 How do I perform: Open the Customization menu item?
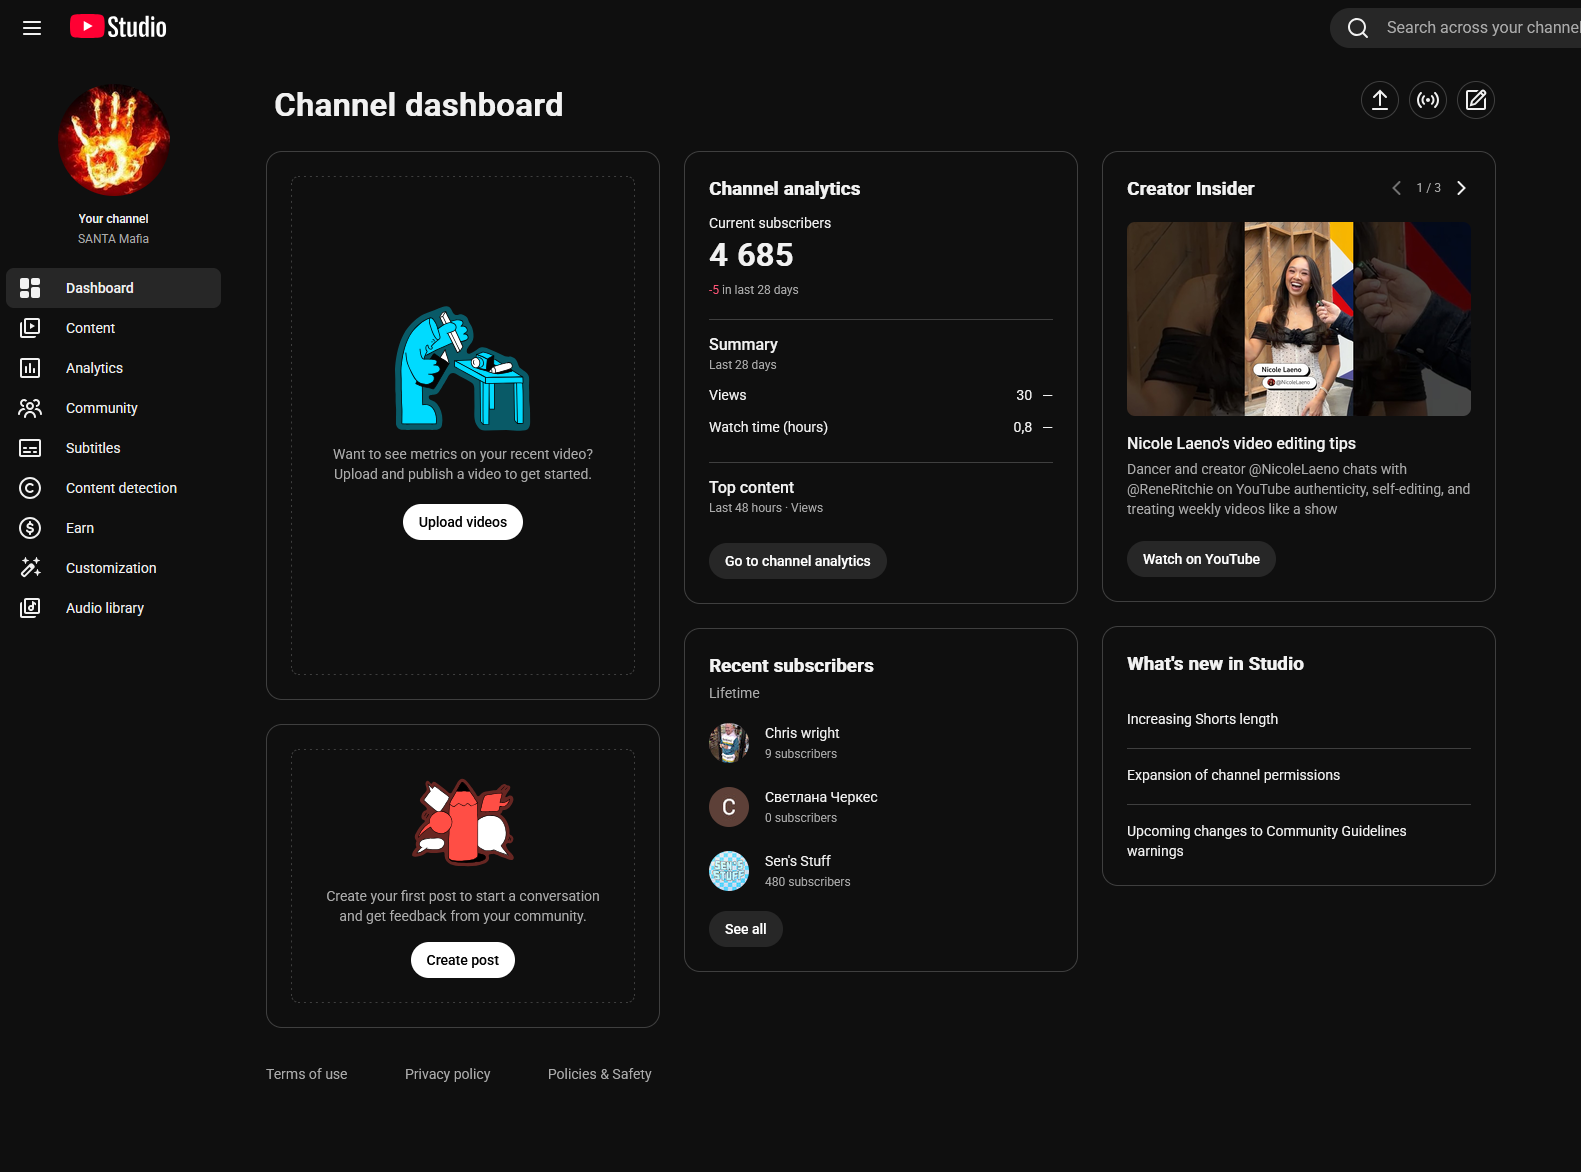click(x=113, y=568)
